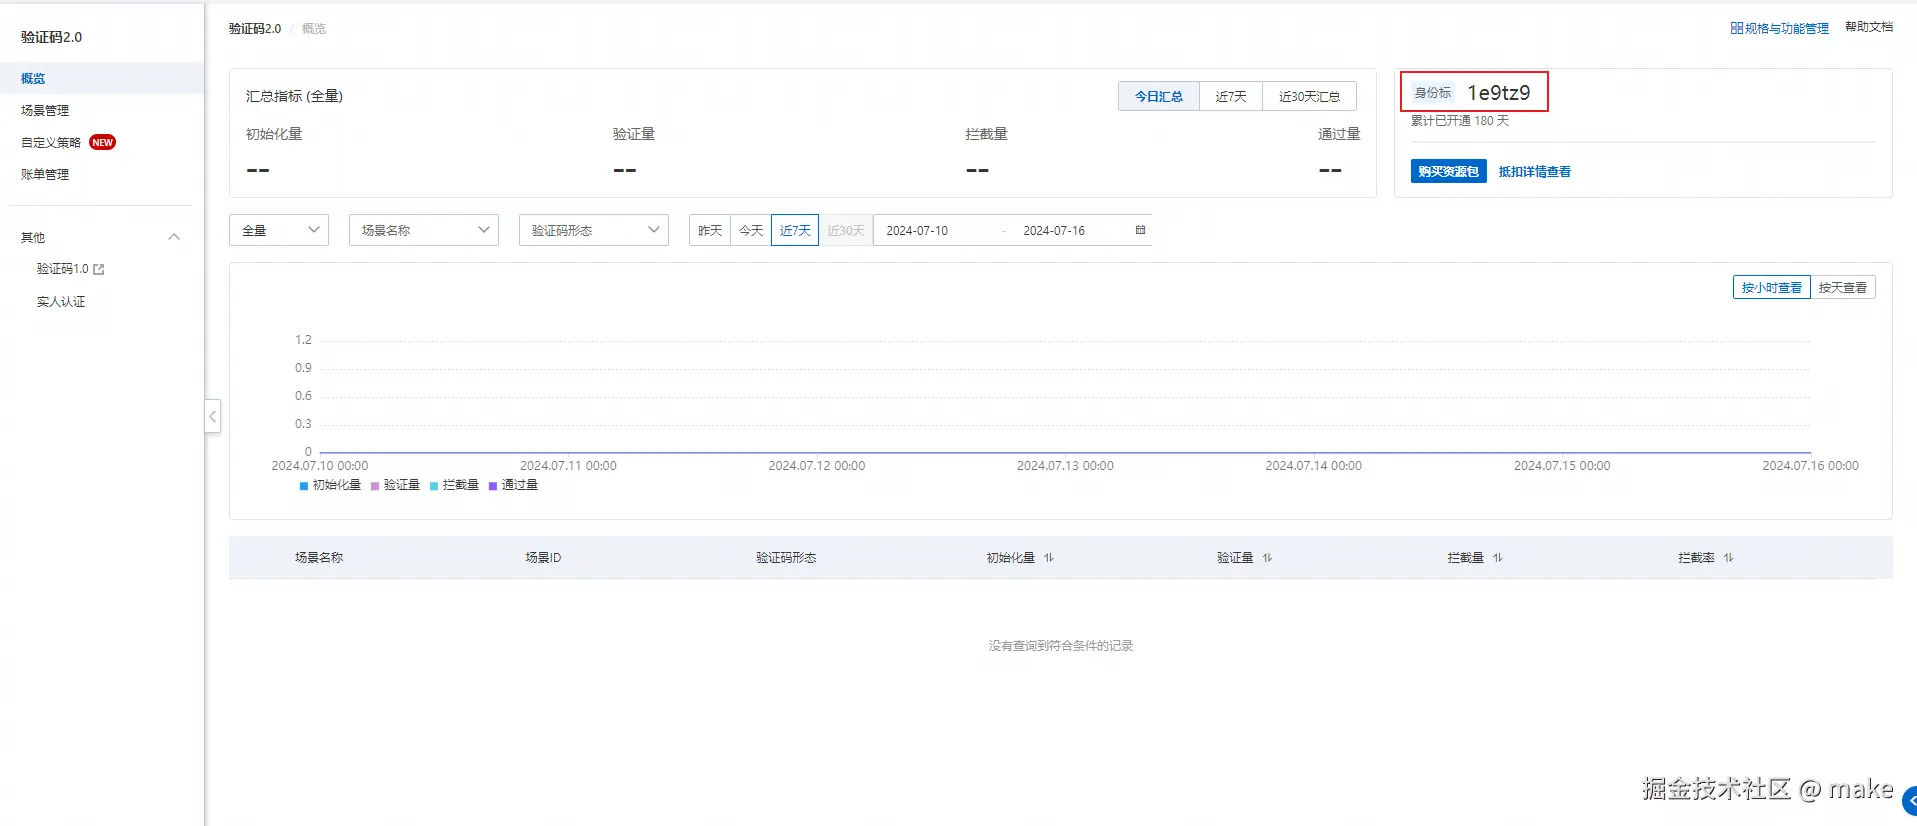The image size is (1917, 826).
Task: Switch chart to 按天查看
Action: click(1842, 288)
